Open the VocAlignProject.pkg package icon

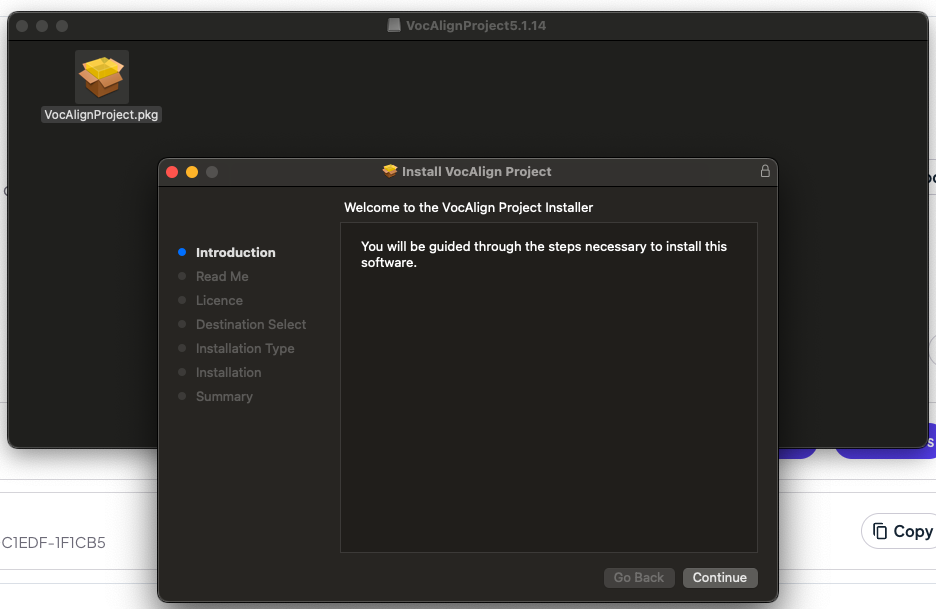pyautogui.click(x=101, y=77)
